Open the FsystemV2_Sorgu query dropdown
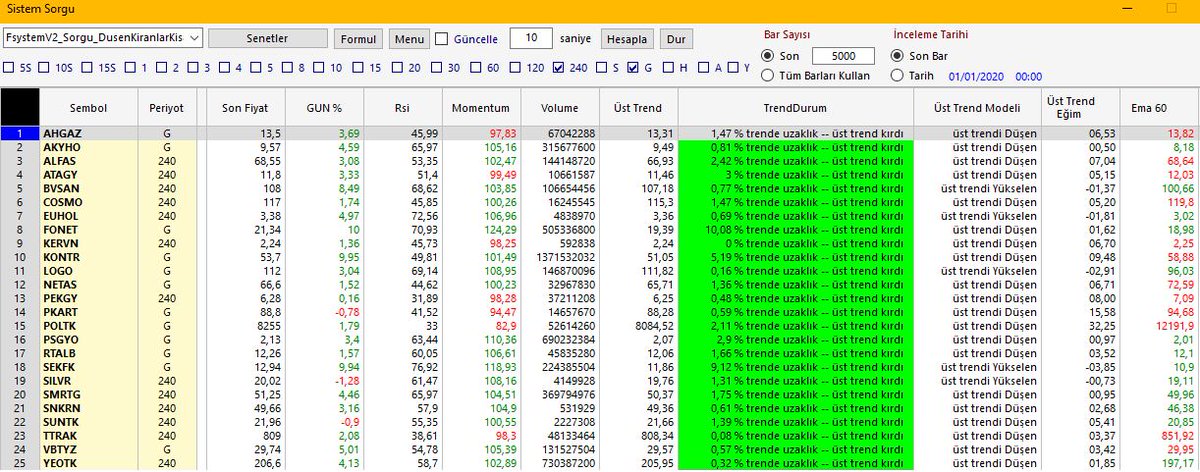1200x472 pixels. (x=103, y=38)
